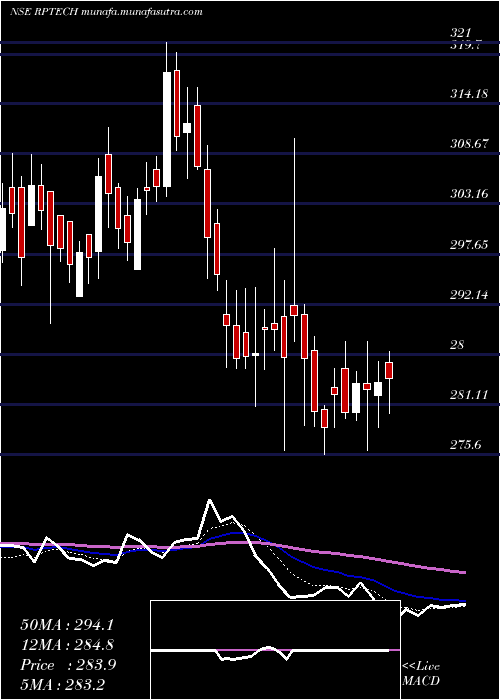The image size is (500, 700).
Task: Click inside the MACD indicator box
Action: [x=275, y=650]
